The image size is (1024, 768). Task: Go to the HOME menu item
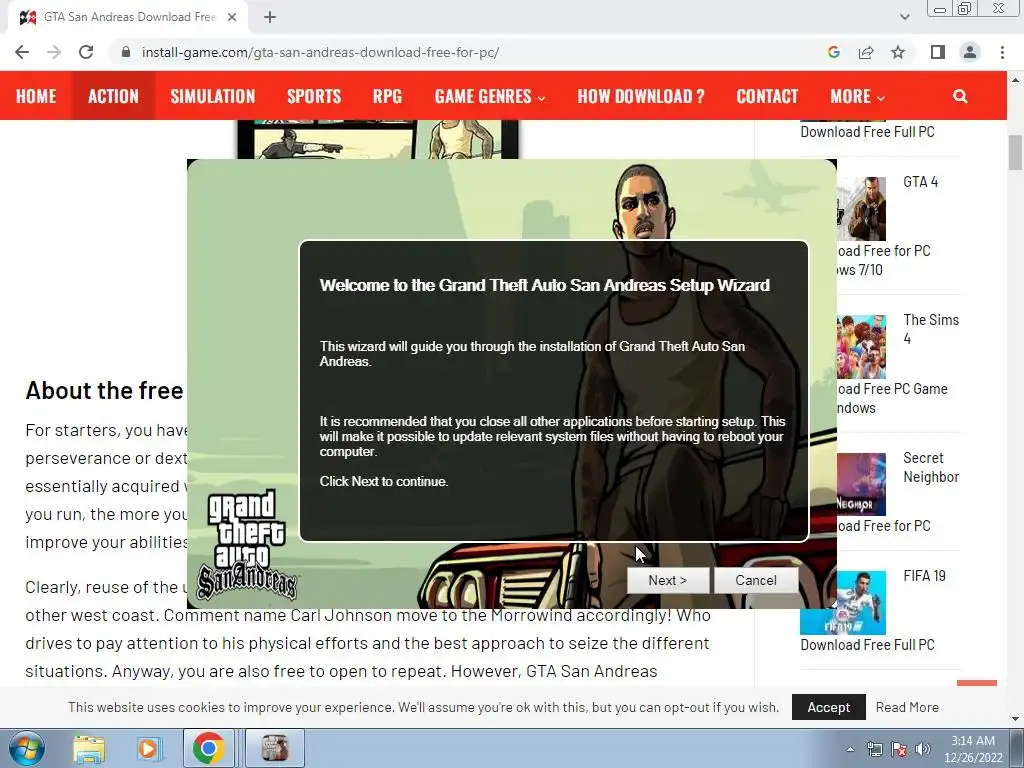(36, 96)
